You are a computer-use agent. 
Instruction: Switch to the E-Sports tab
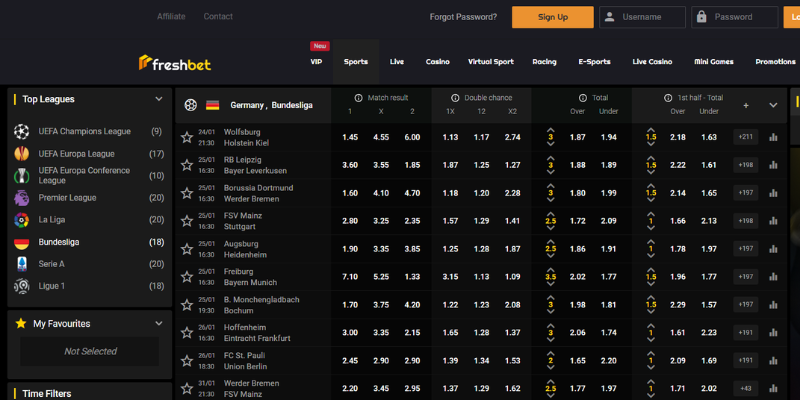click(594, 62)
